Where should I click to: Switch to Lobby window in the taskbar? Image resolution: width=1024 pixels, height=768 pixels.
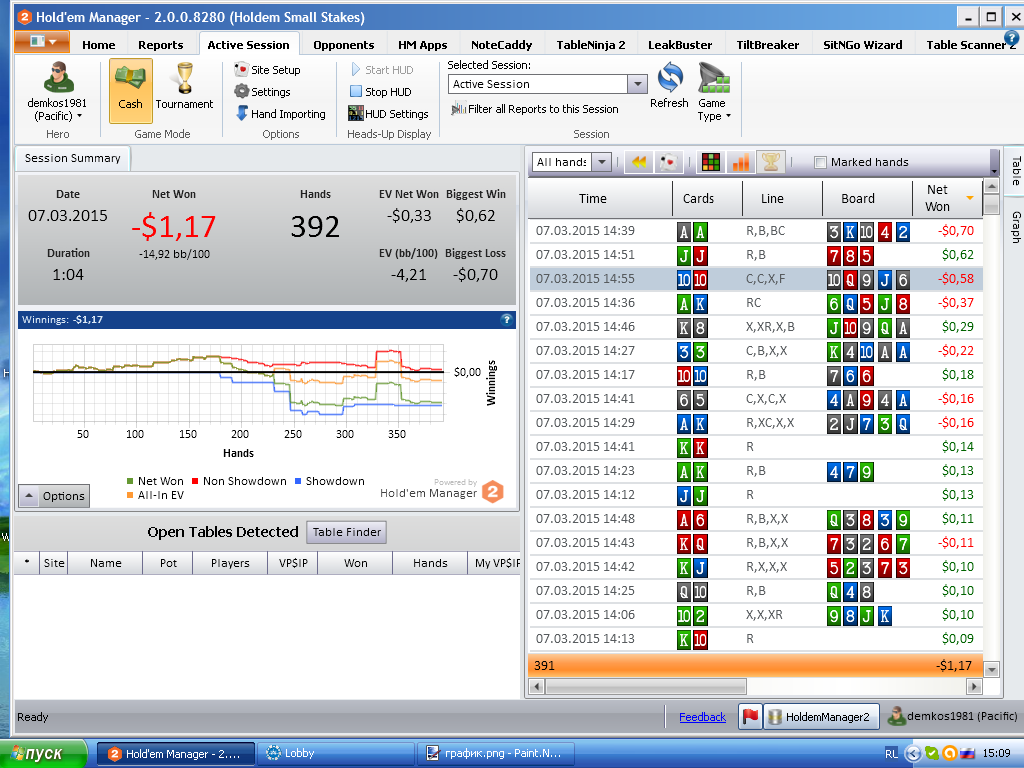pyautogui.click(x=336, y=754)
